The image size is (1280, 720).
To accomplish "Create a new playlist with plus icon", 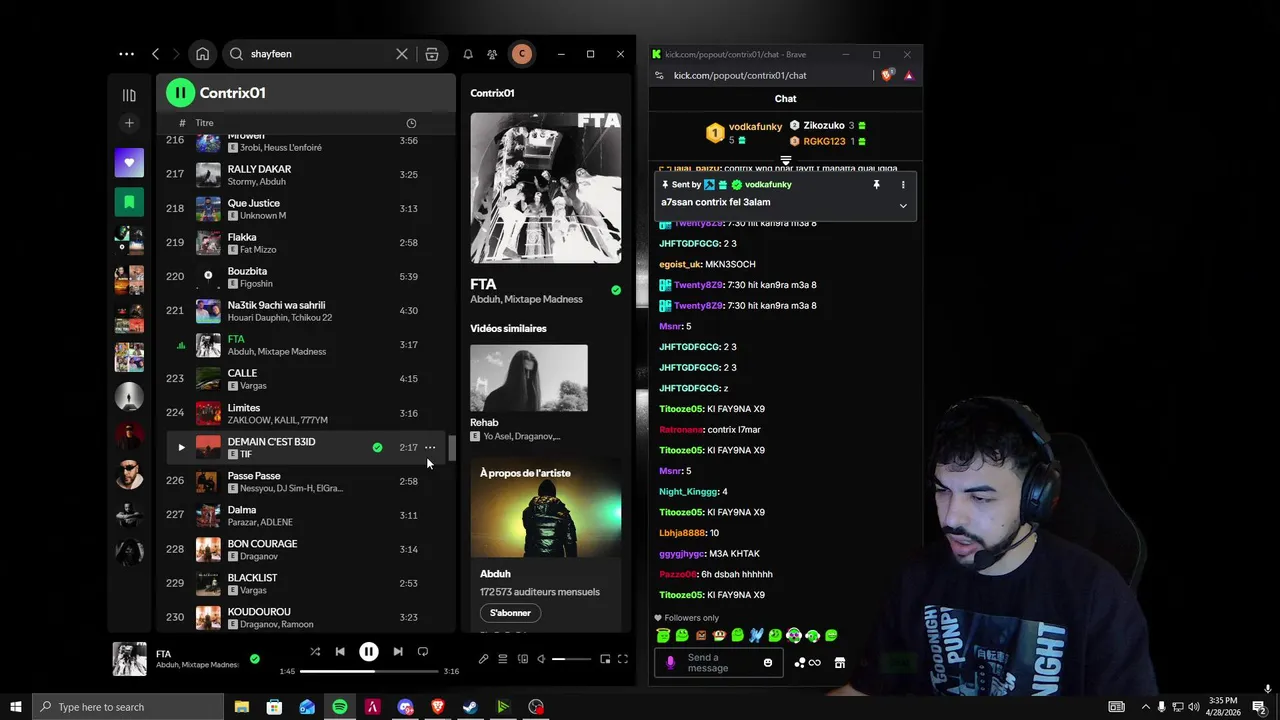I will [x=129, y=123].
